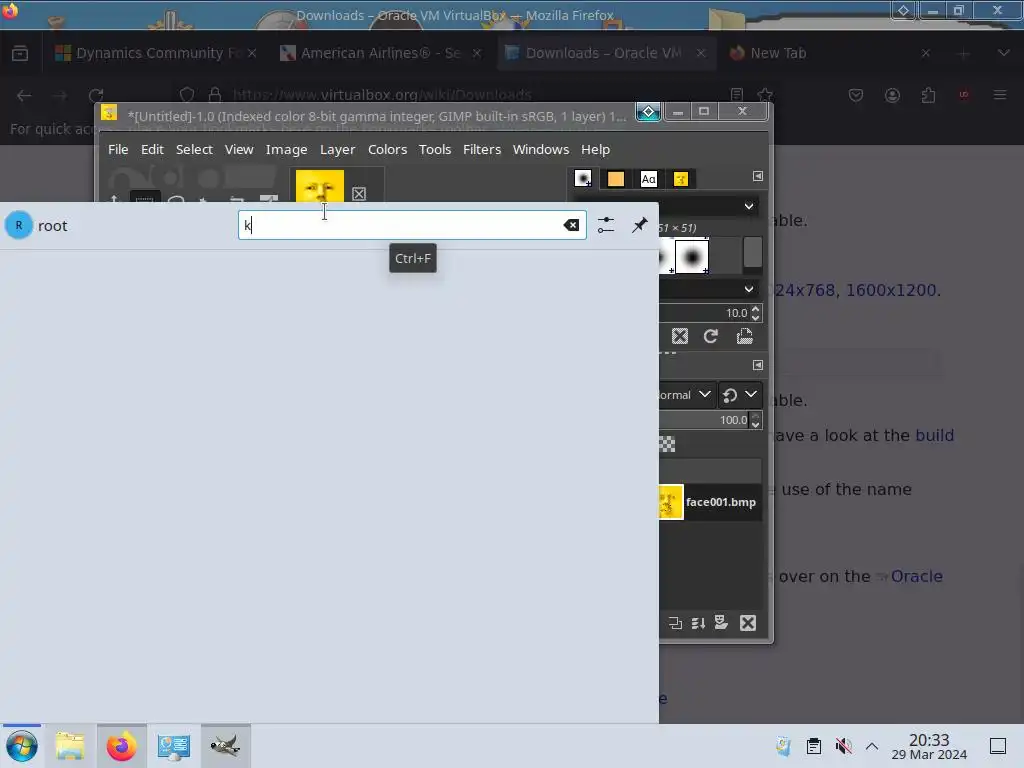Image resolution: width=1024 pixels, height=768 pixels.
Task: Clear the launcher search field text
Action: pos(571,225)
